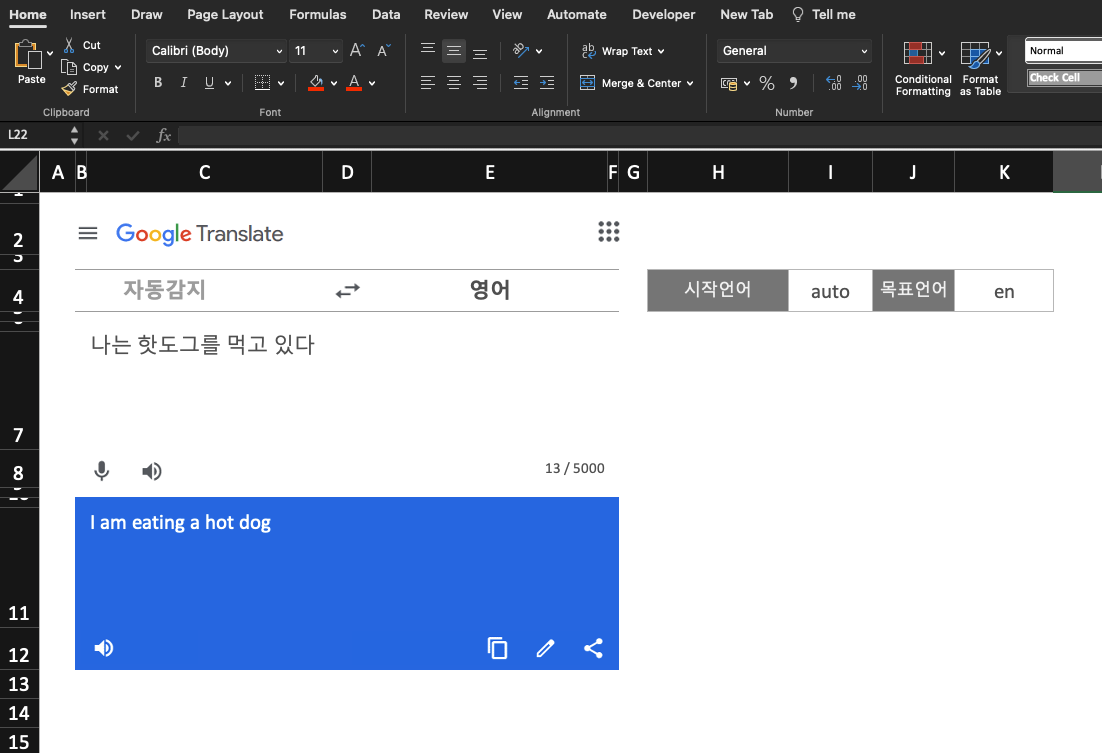Viewport: 1102px width, 753px height.
Task: Click the text orientation icon
Action: [521, 50]
